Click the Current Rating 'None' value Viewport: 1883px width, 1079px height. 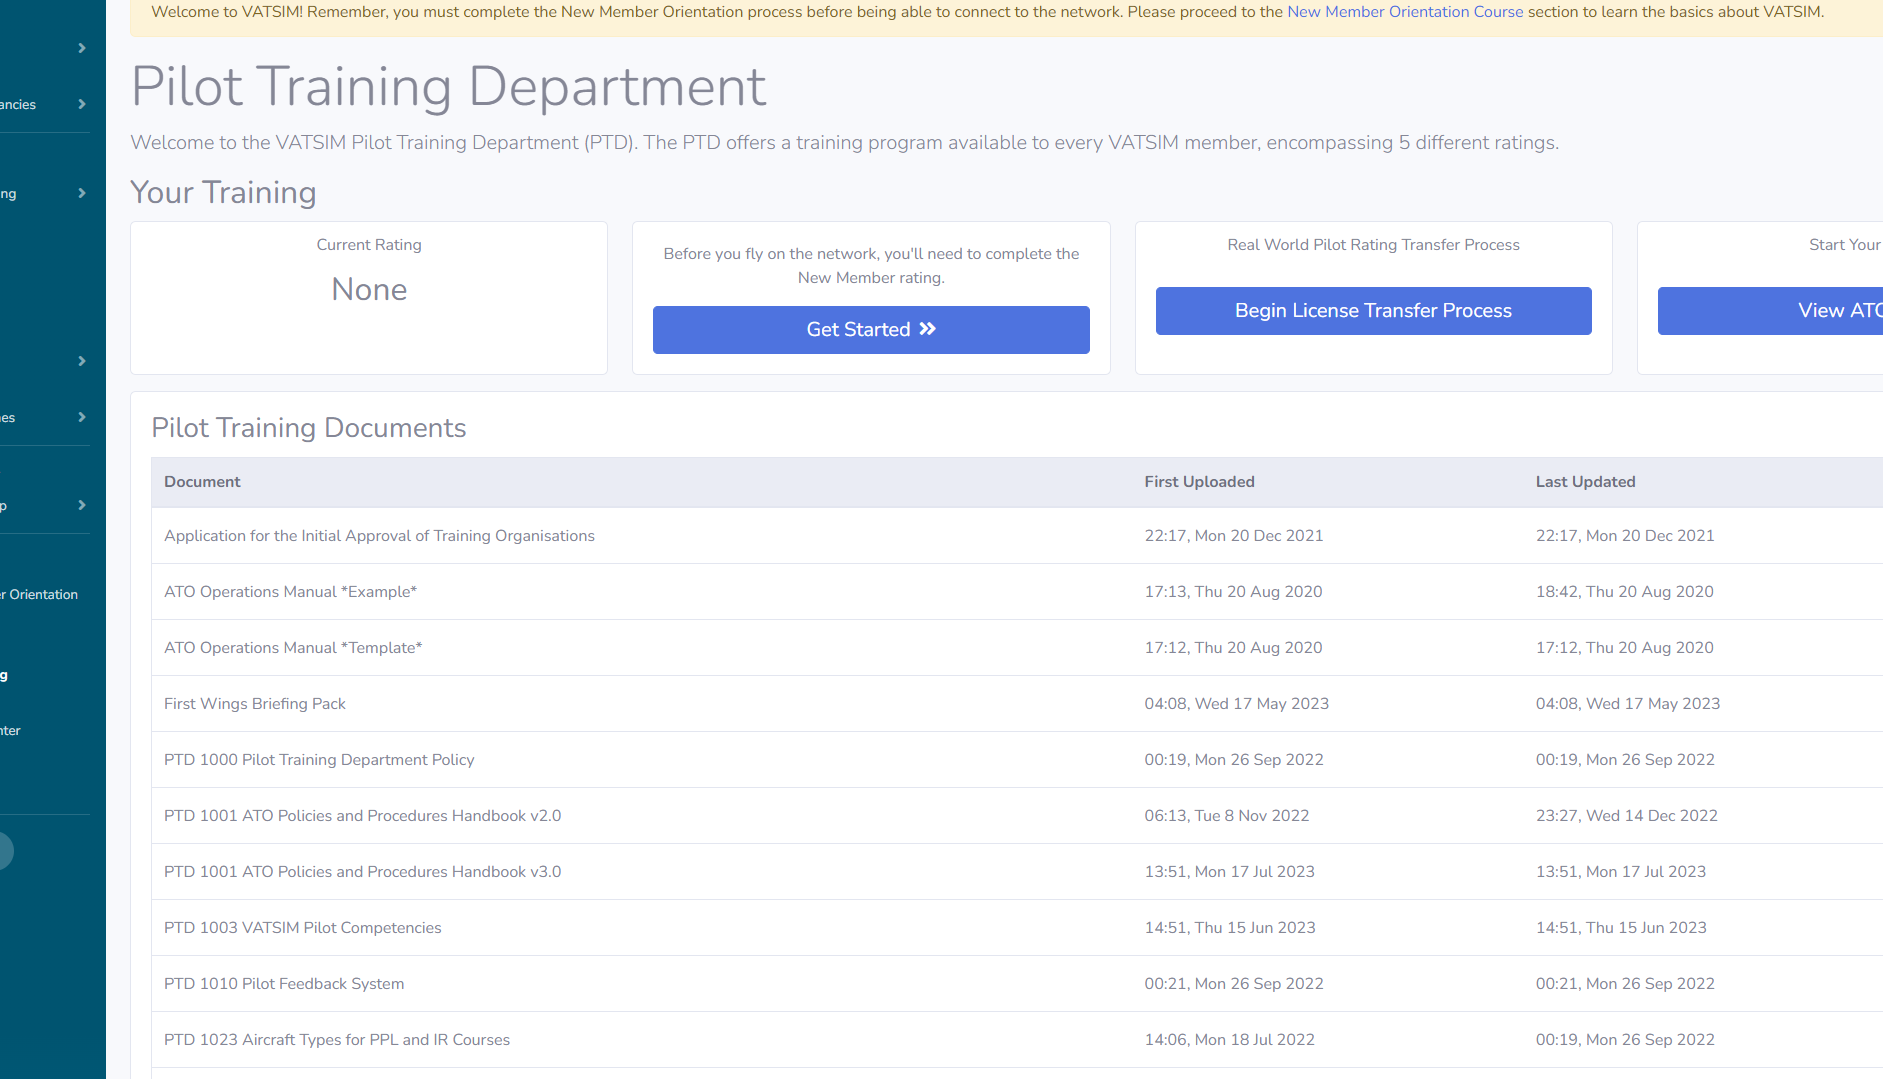tap(369, 289)
